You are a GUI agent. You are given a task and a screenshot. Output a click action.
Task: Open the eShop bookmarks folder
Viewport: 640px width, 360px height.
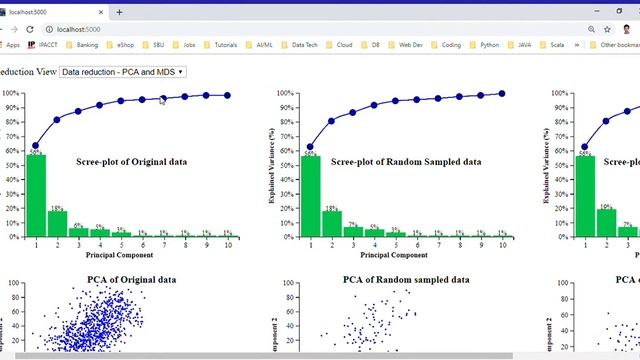[x=120, y=45]
